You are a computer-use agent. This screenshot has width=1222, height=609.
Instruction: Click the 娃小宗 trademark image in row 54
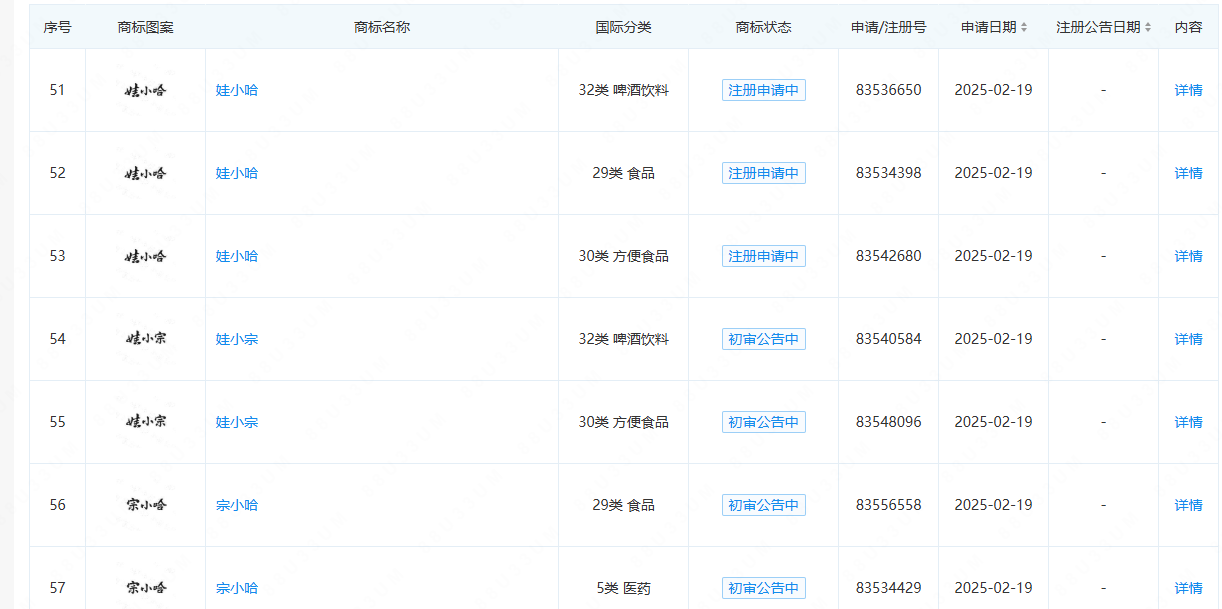tap(146, 339)
